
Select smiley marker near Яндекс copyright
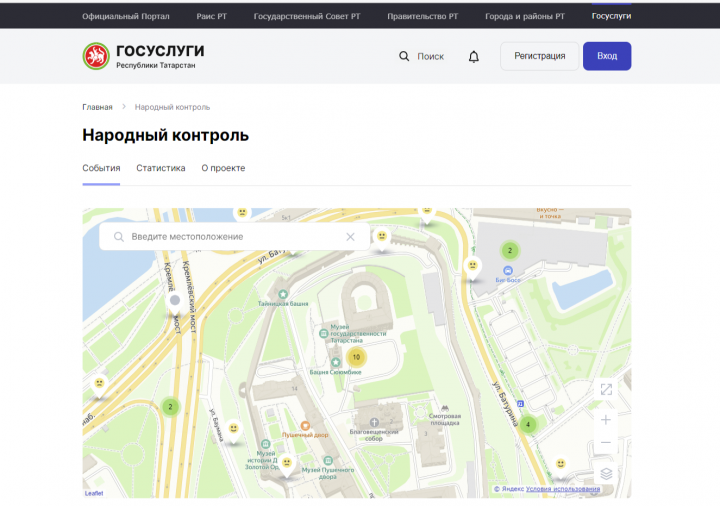(561, 466)
